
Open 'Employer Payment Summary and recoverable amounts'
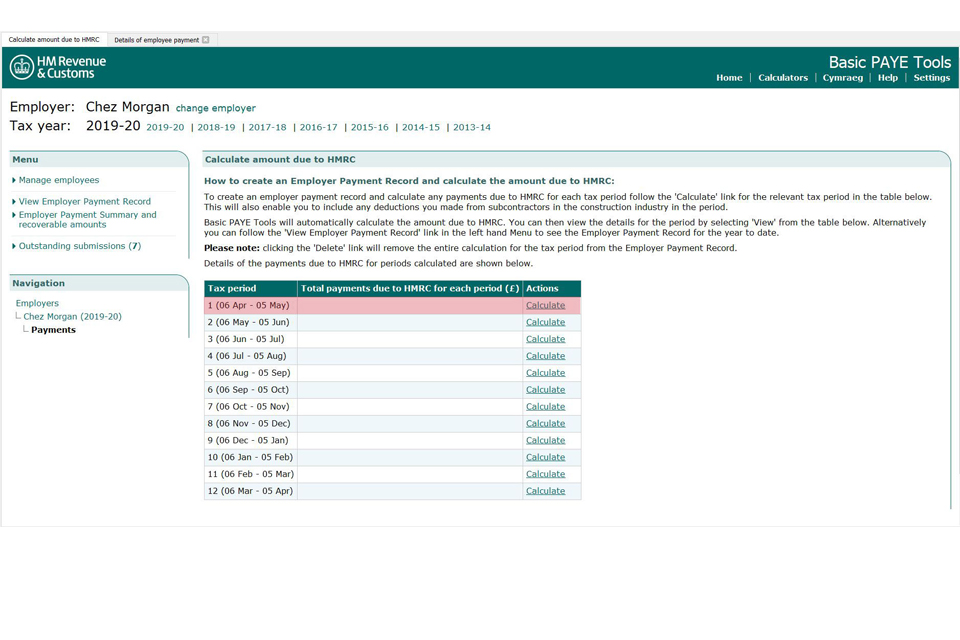click(88, 220)
